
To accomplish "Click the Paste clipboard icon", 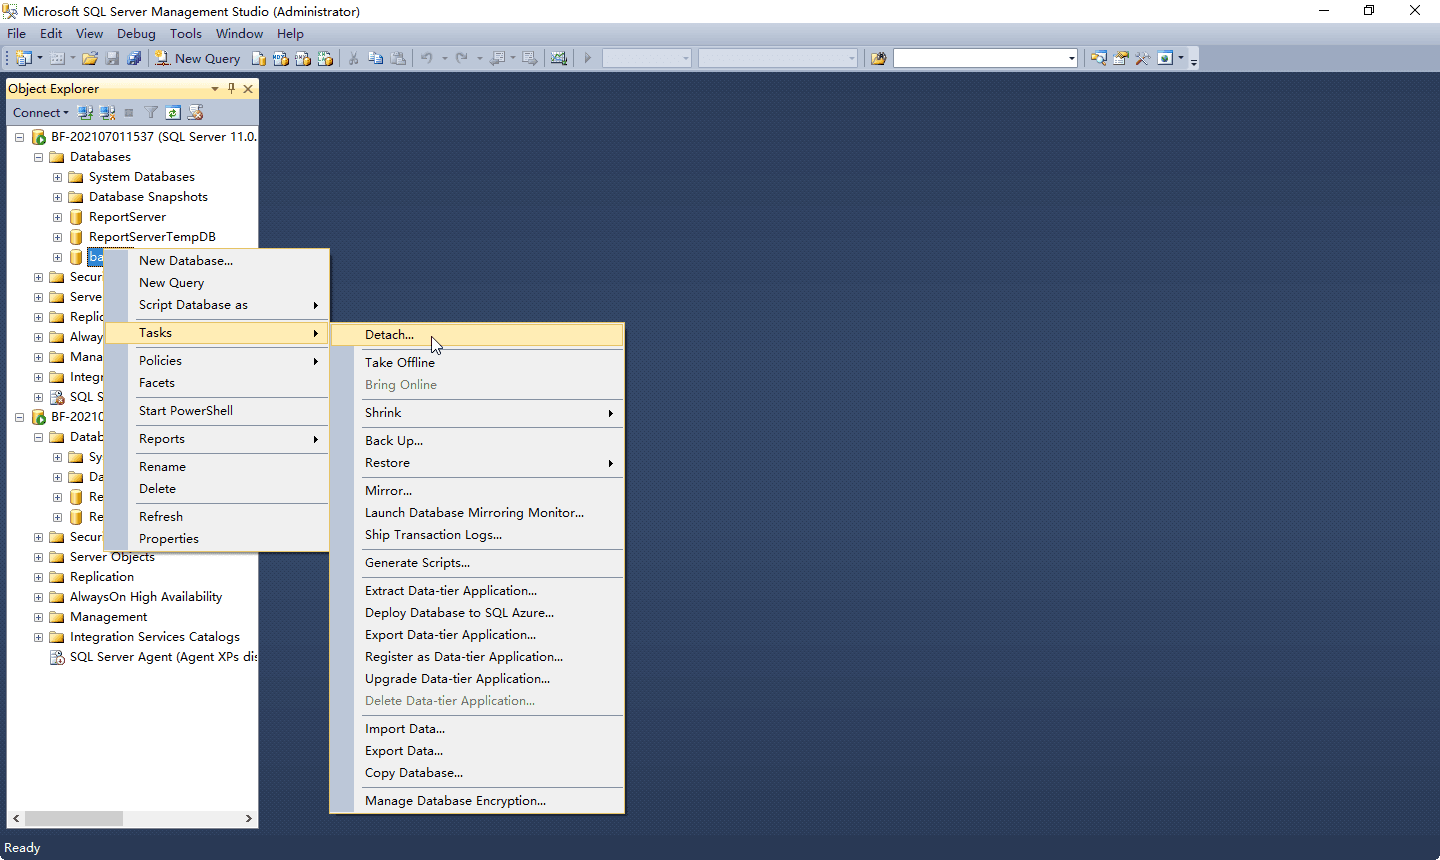I will 398,58.
